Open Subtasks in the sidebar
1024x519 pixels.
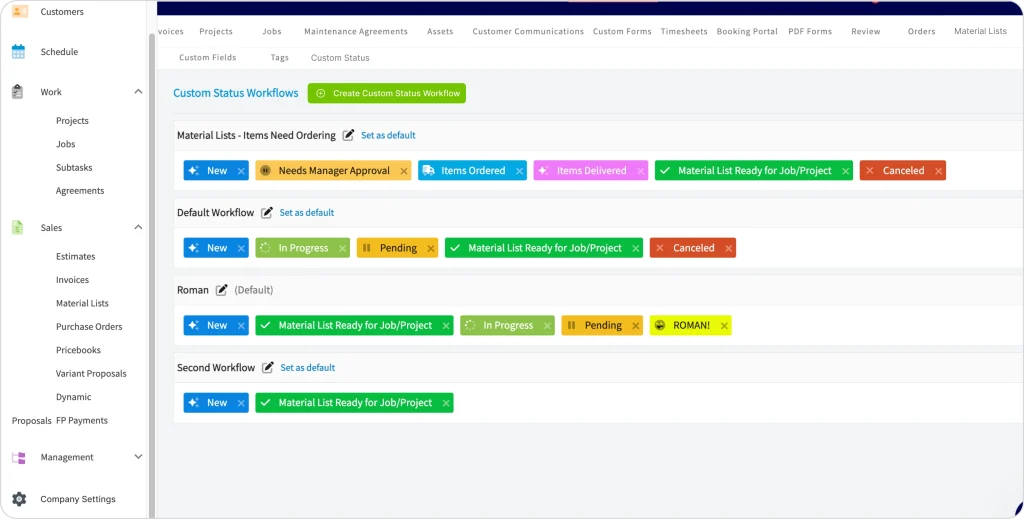tap(74, 168)
